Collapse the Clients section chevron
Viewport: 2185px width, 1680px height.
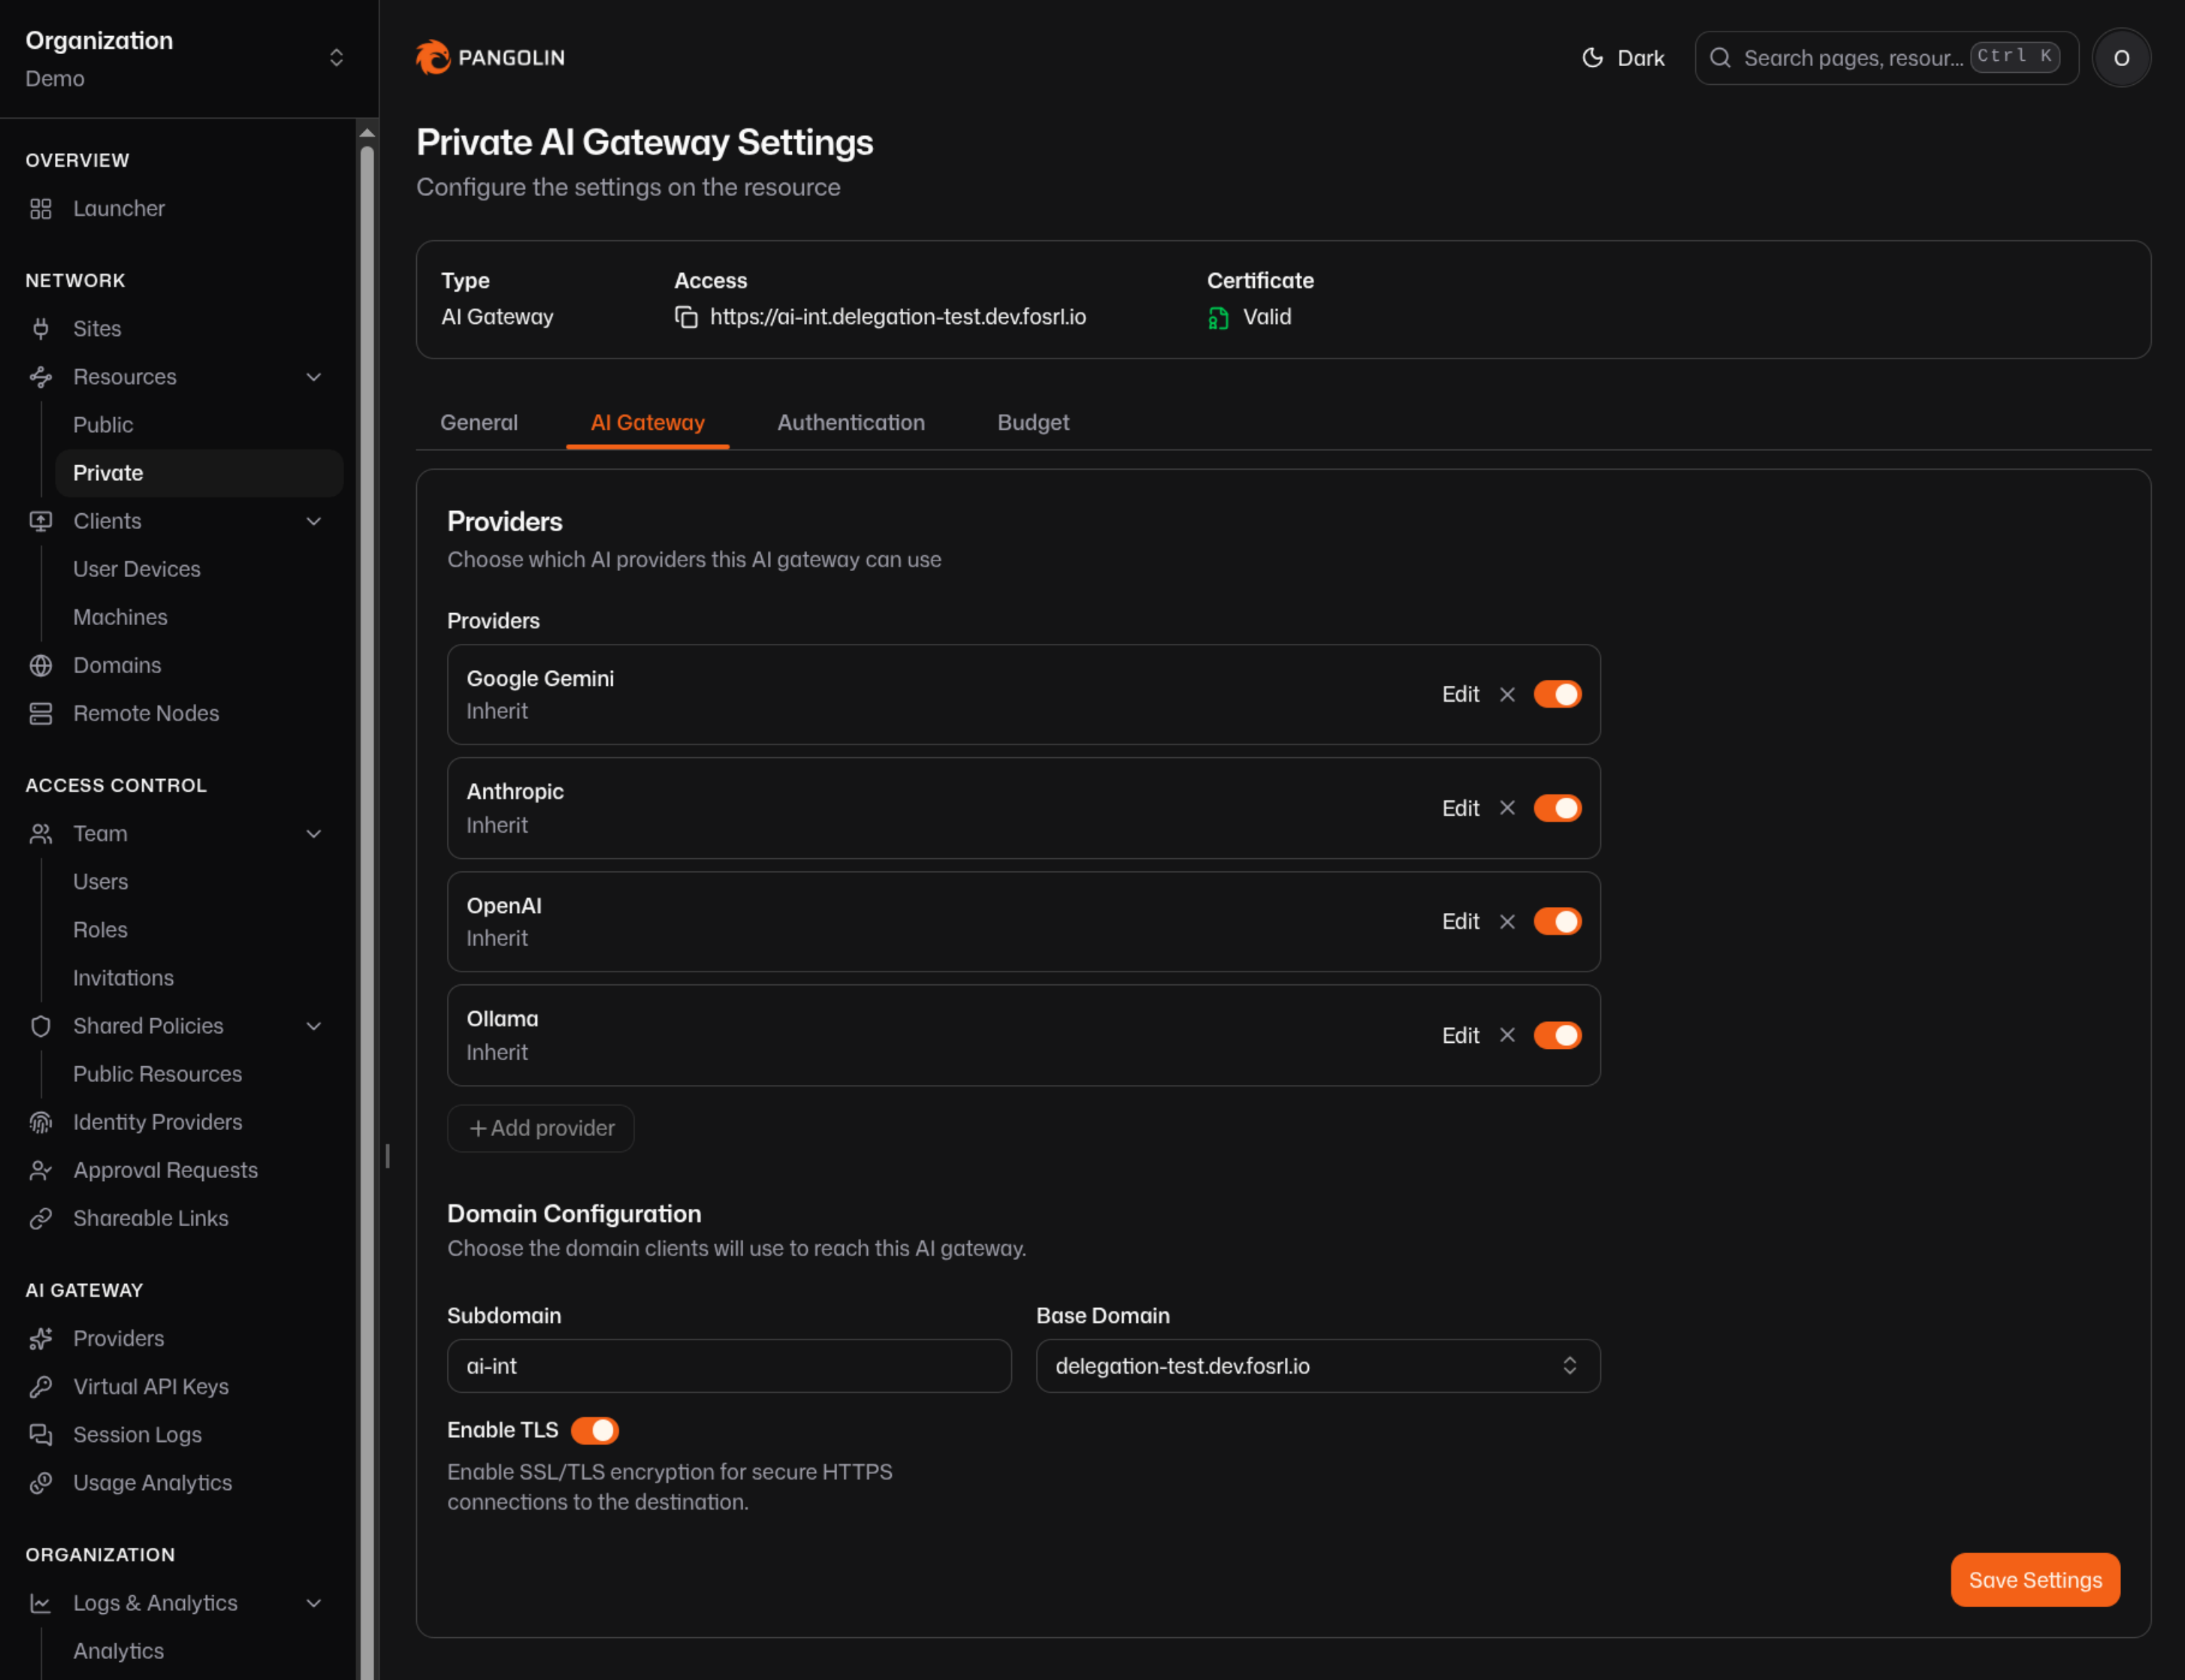click(314, 521)
